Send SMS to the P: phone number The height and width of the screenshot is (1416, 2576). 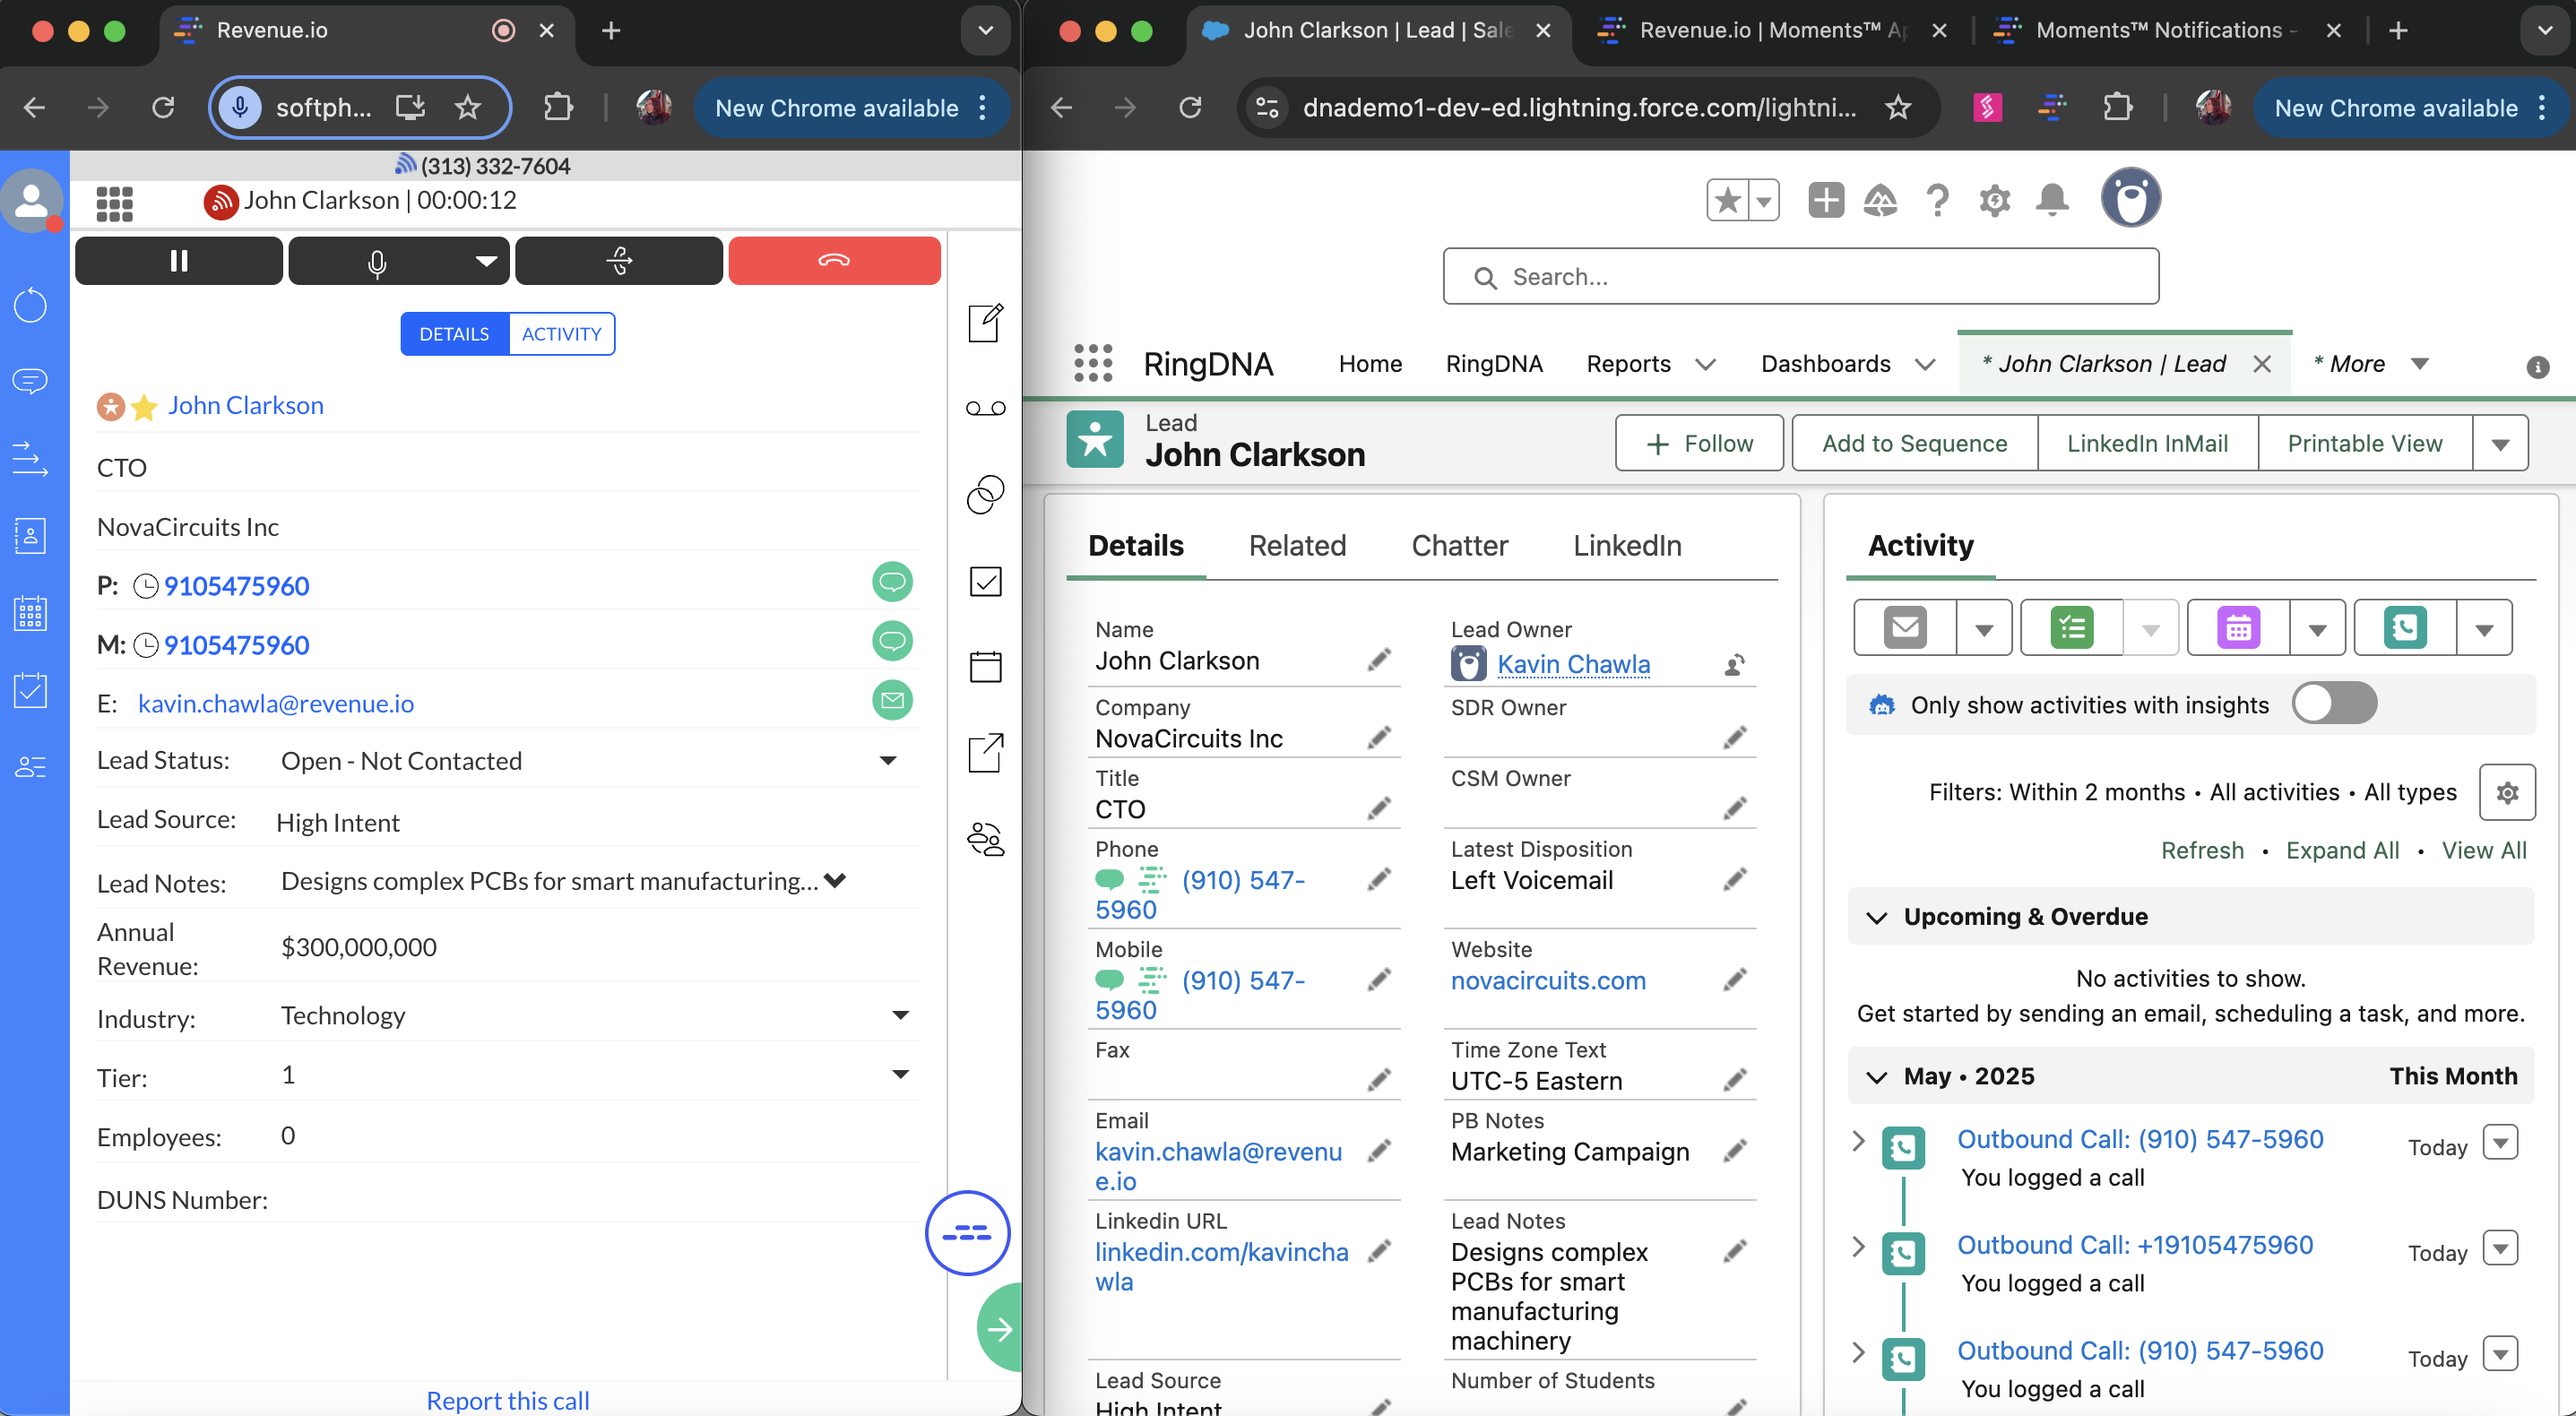pyautogui.click(x=892, y=583)
